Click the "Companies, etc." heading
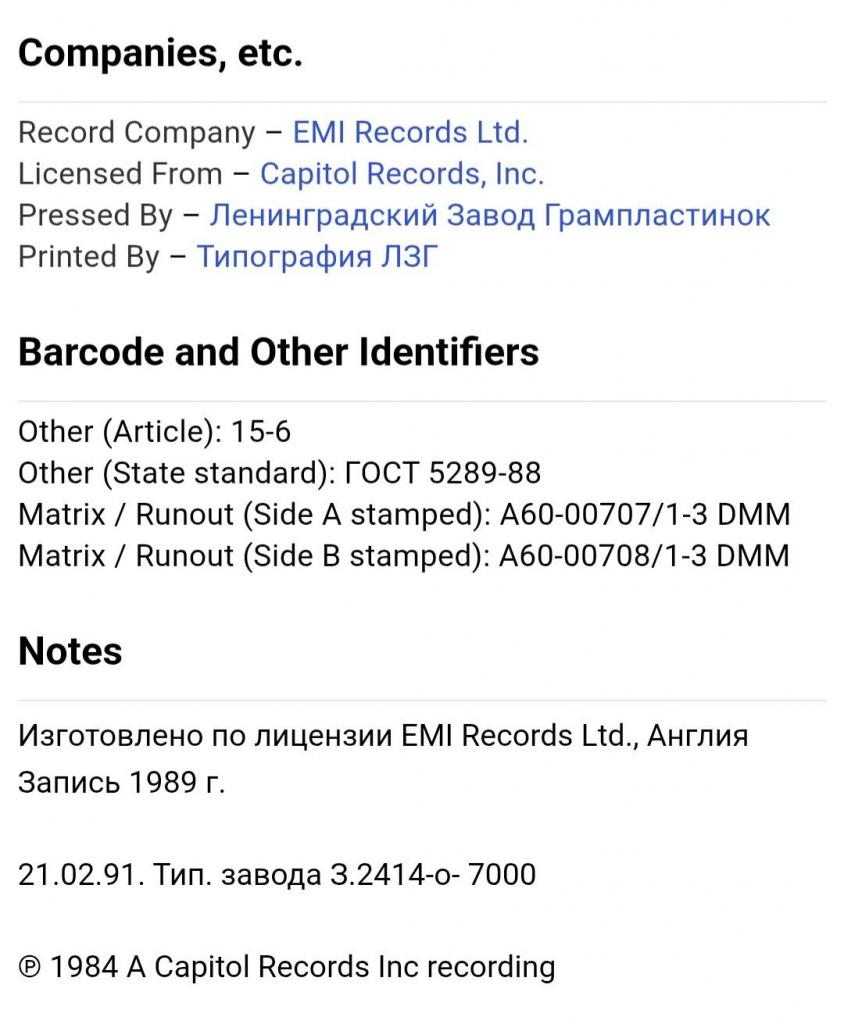Viewport: 844px width, 1024px height. tap(160, 54)
